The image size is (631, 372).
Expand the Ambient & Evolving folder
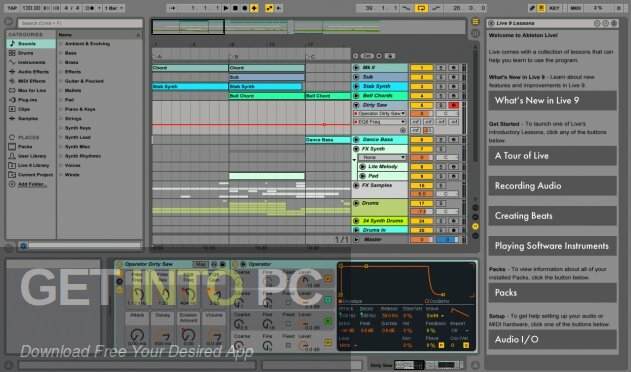(x=61, y=43)
